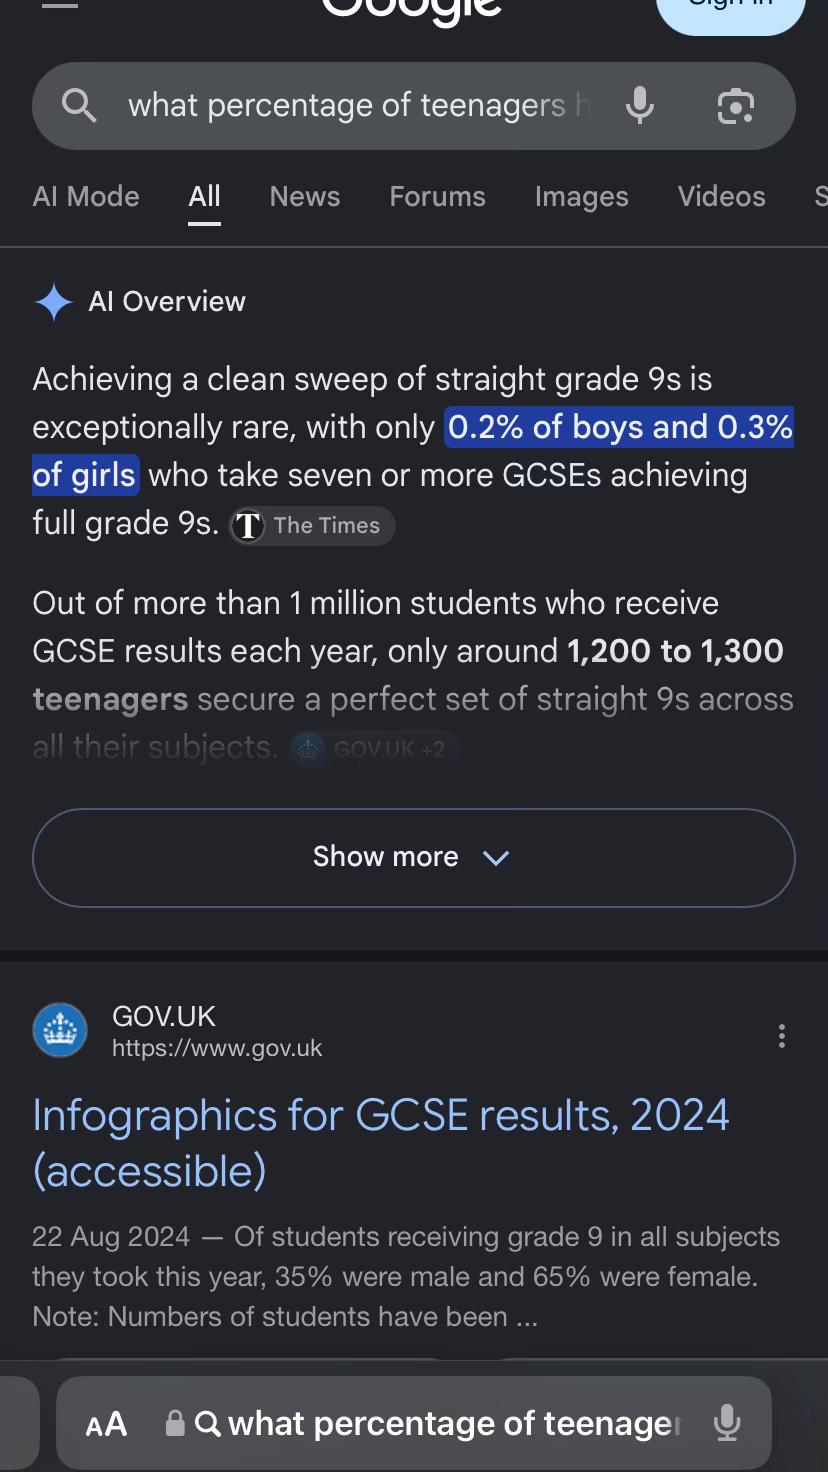Open three-dot menu for GOV.UK result
Screen dimensions: 828x1472
pos(782,1036)
